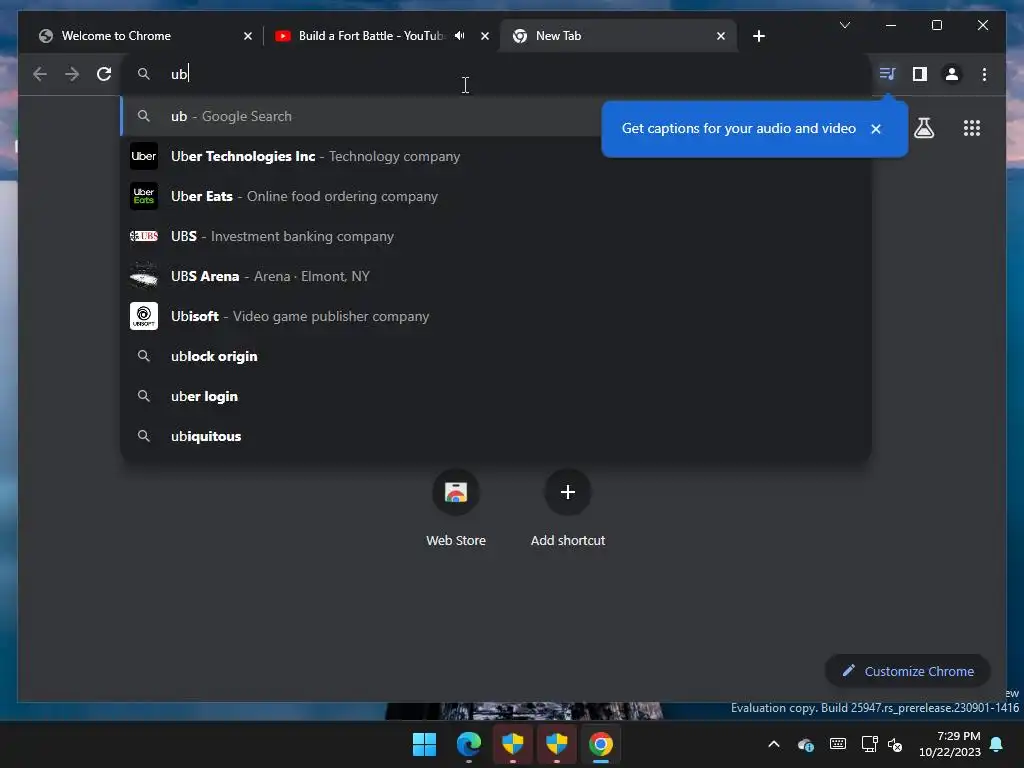Click the address bar containing 'ub'

496,74
